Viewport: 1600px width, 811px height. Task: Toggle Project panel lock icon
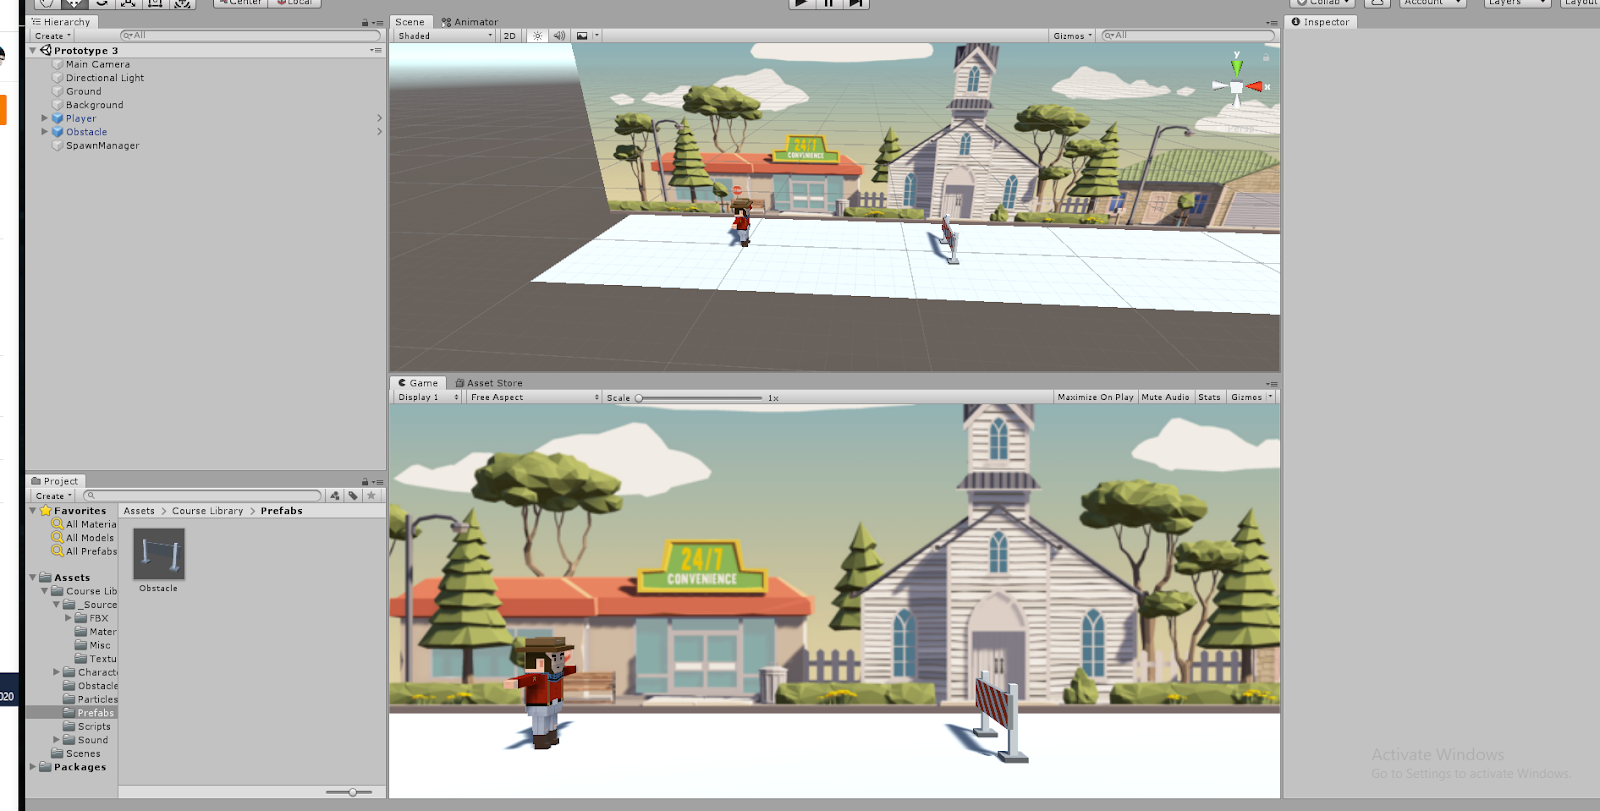pos(365,482)
